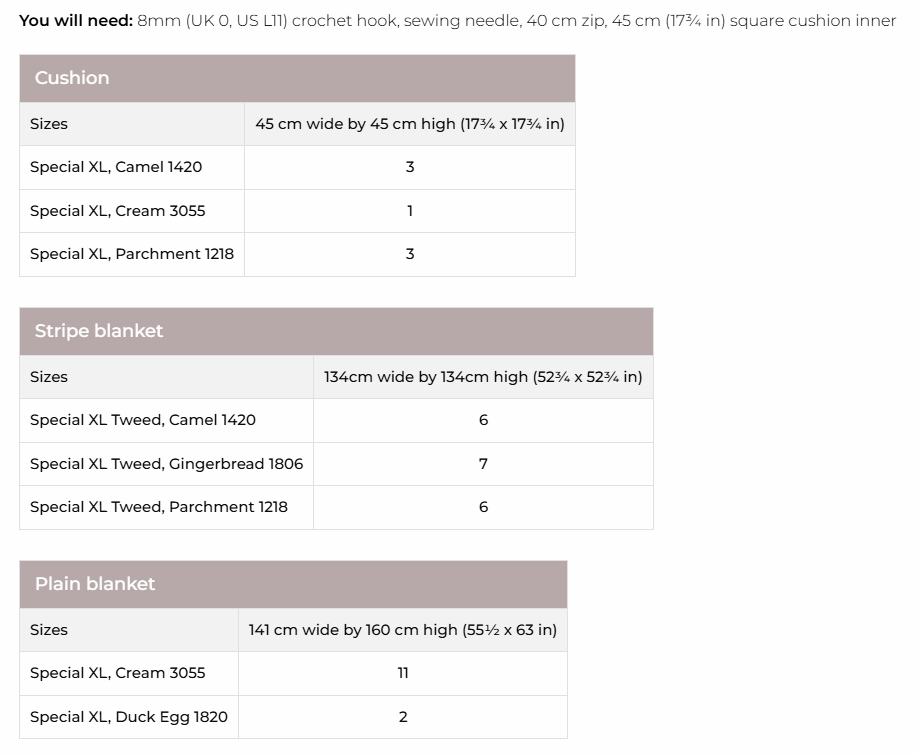Image resolution: width=919 pixels, height=755 pixels.
Task: Click the Plain blanket table header
Action: point(95,584)
